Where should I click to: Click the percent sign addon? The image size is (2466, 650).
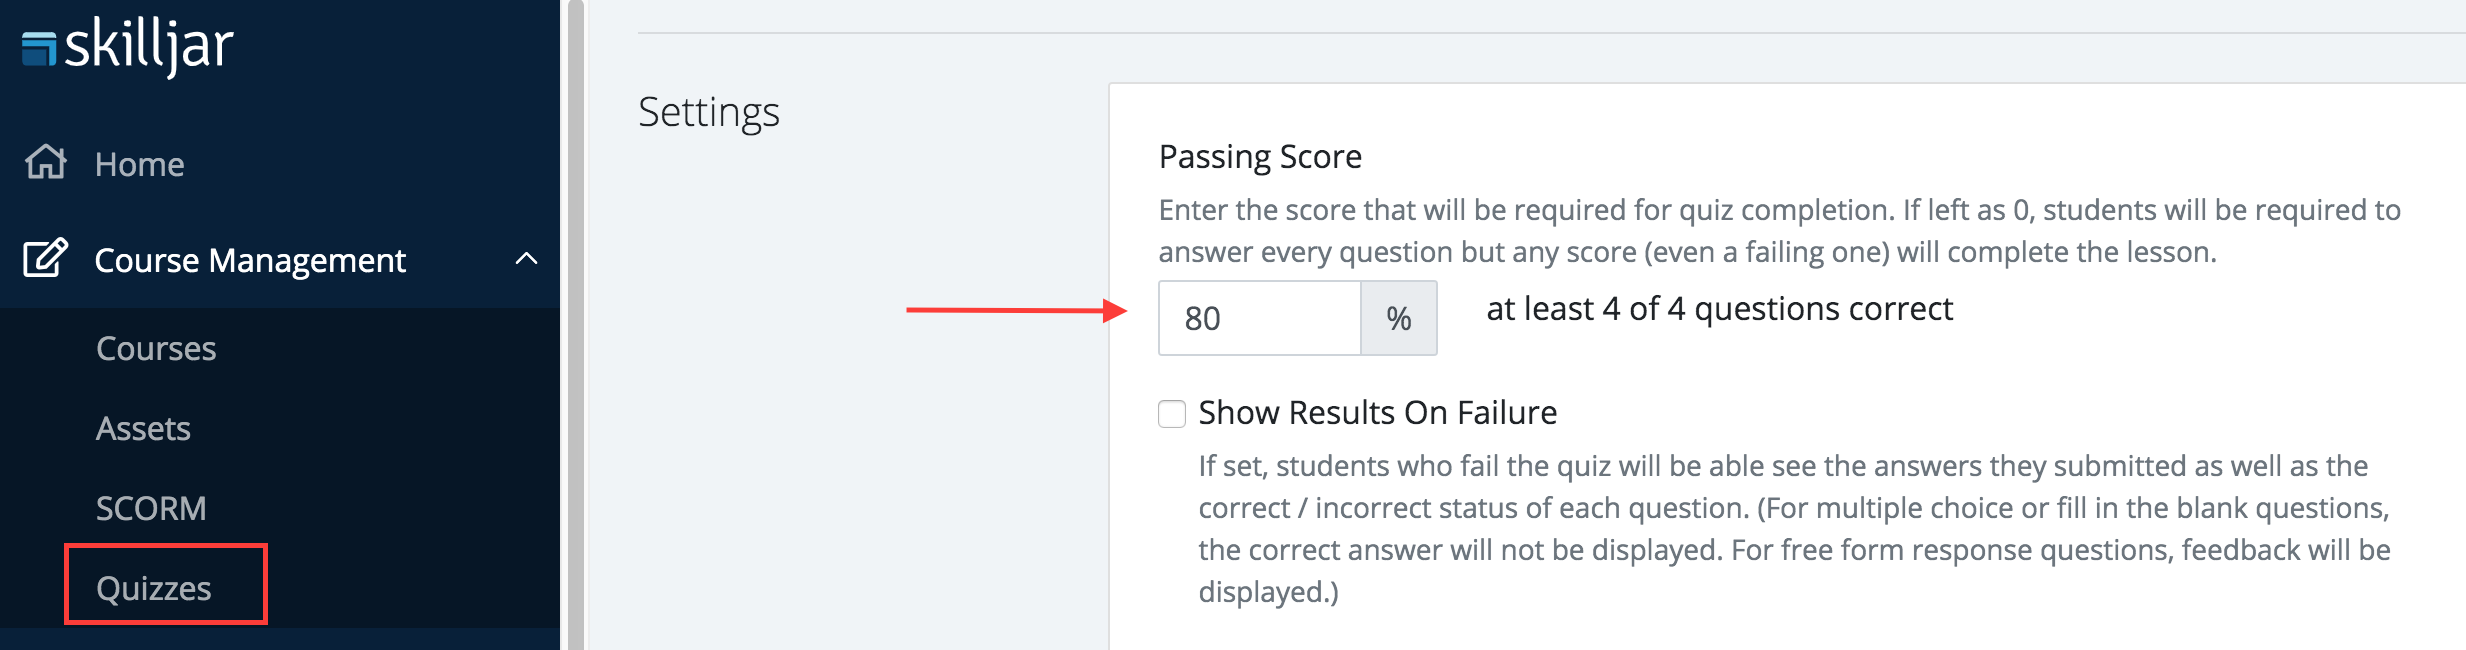pyautogui.click(x=1398, y=318)
